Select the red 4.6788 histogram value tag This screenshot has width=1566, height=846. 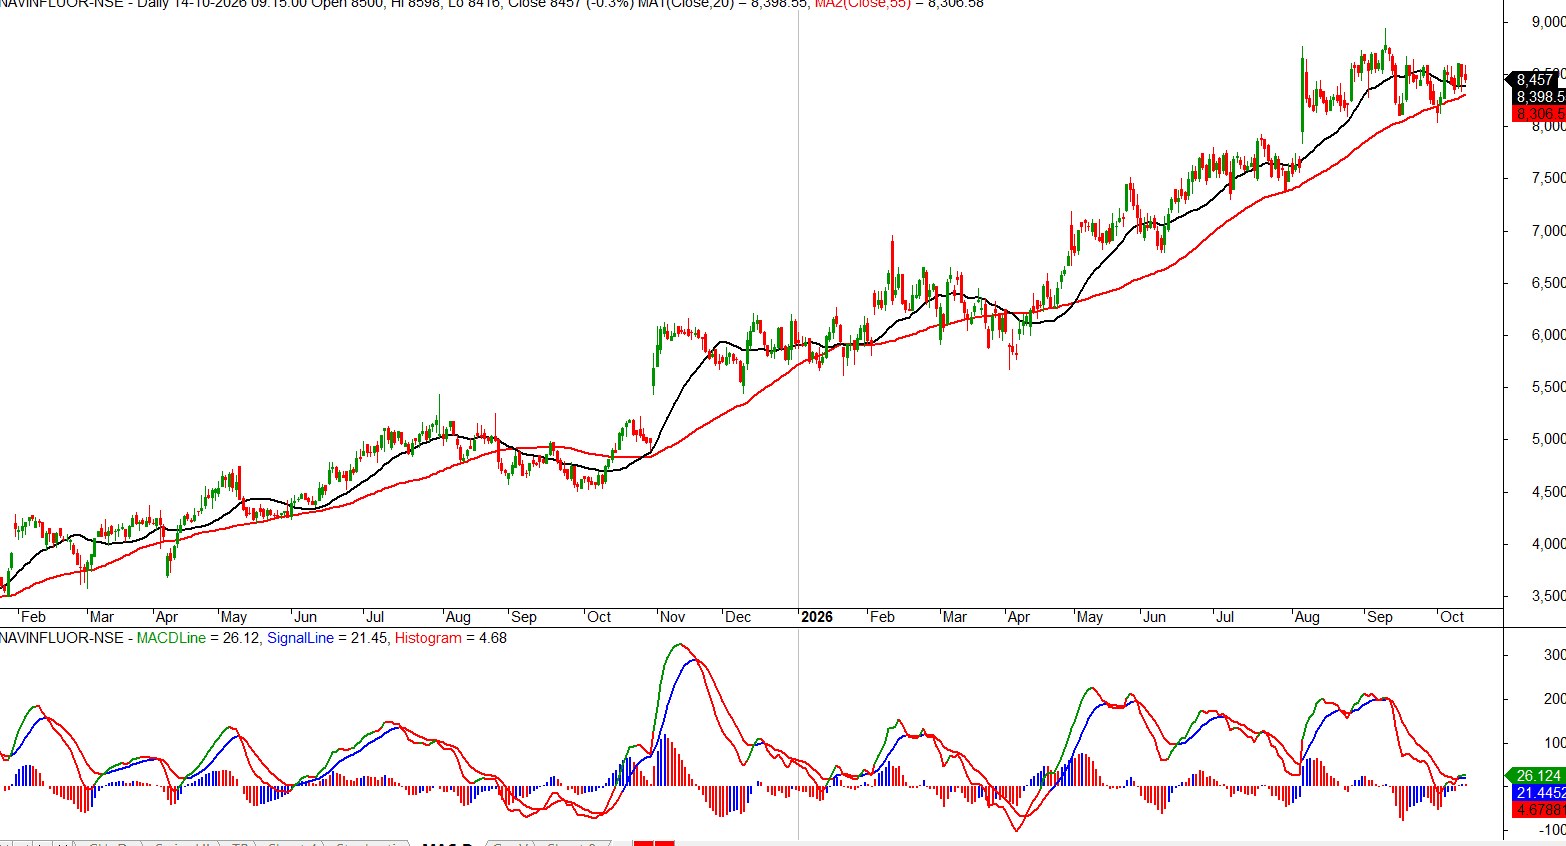[x=1540, y=810]
